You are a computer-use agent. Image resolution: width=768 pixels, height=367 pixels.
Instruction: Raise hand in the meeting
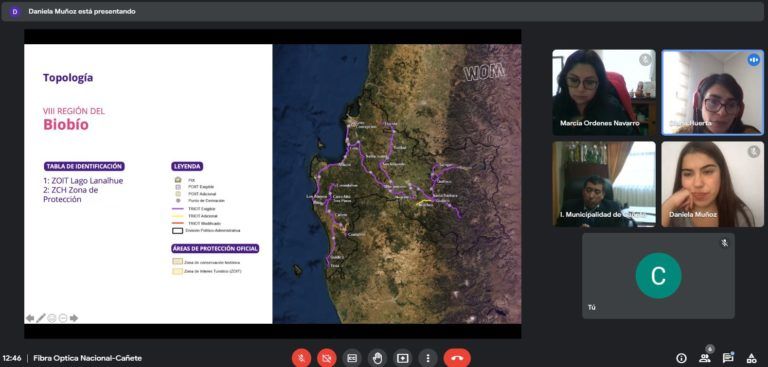pos(378,358)
